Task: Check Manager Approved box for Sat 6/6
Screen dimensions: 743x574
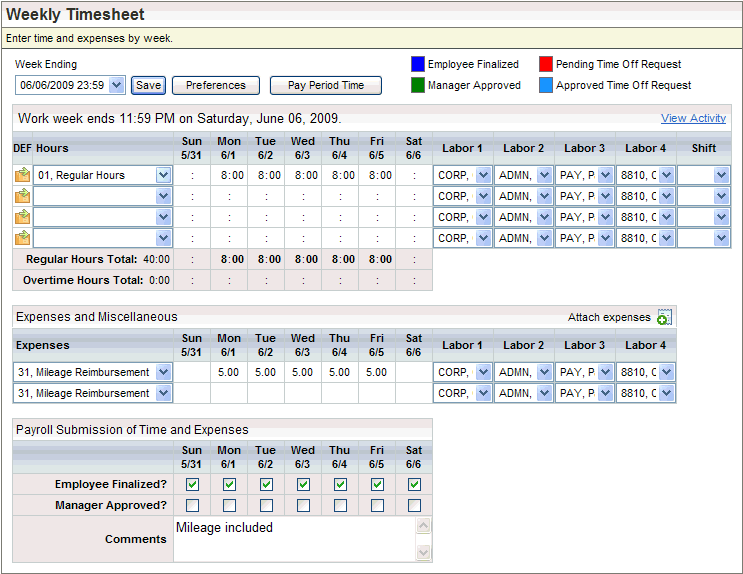Action: tap(414, 505)
